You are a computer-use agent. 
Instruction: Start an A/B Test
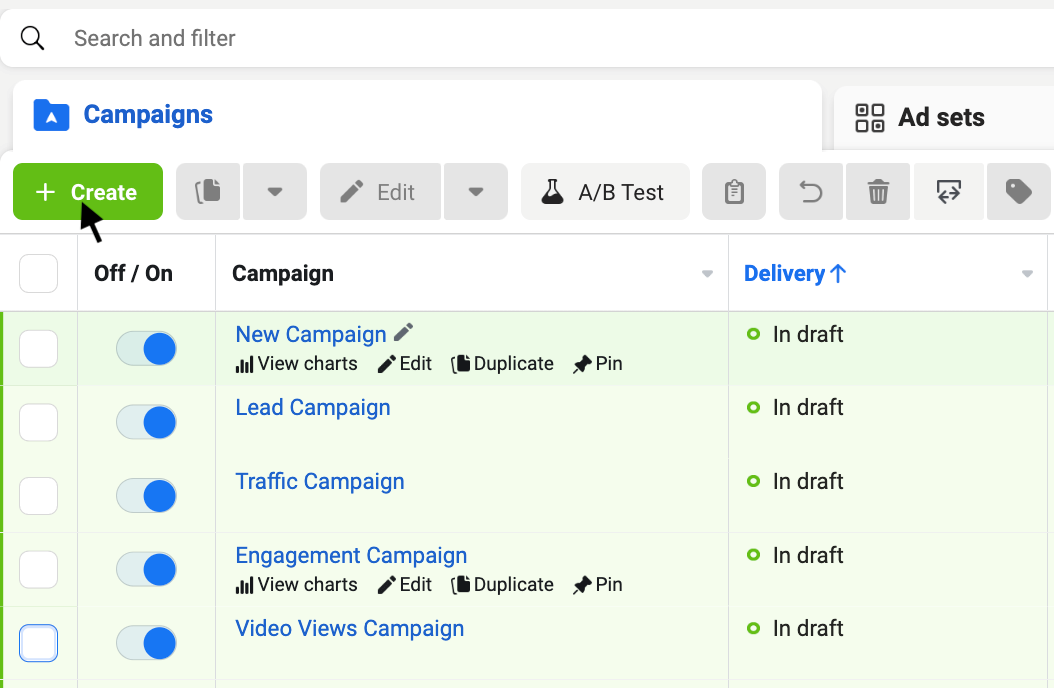(605, 192)
